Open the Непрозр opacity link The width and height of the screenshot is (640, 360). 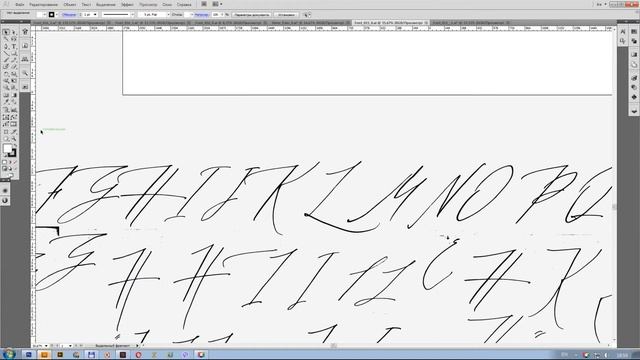(202, 15)
